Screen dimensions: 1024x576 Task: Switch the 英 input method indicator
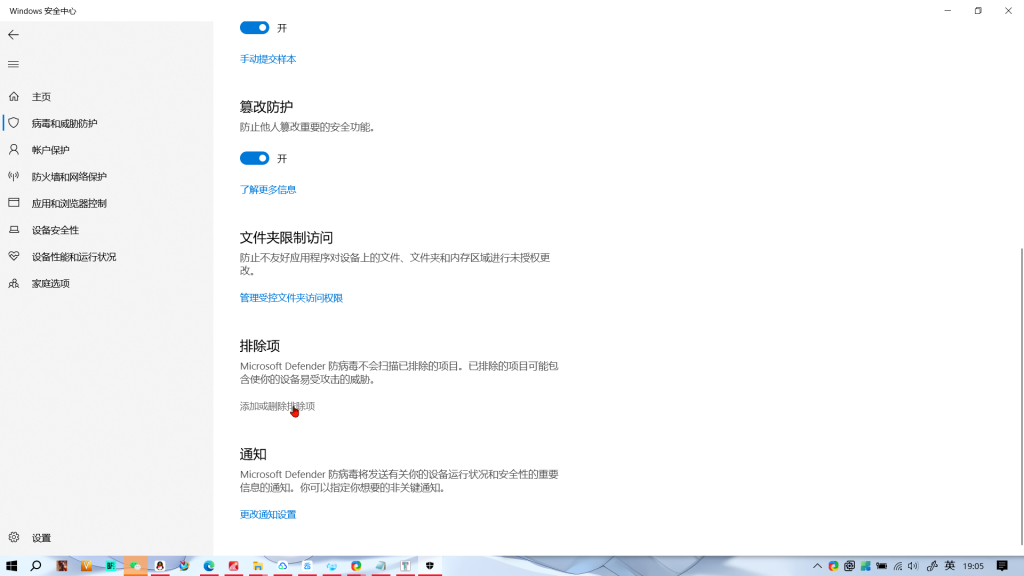coord(950,566)
